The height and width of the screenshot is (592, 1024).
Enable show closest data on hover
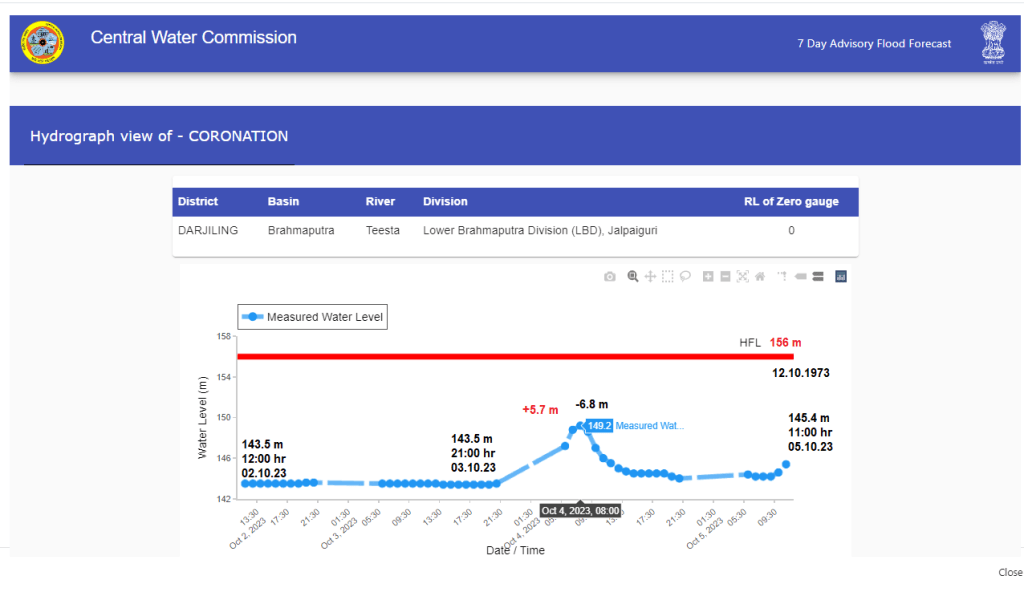(x=800, y=277)
